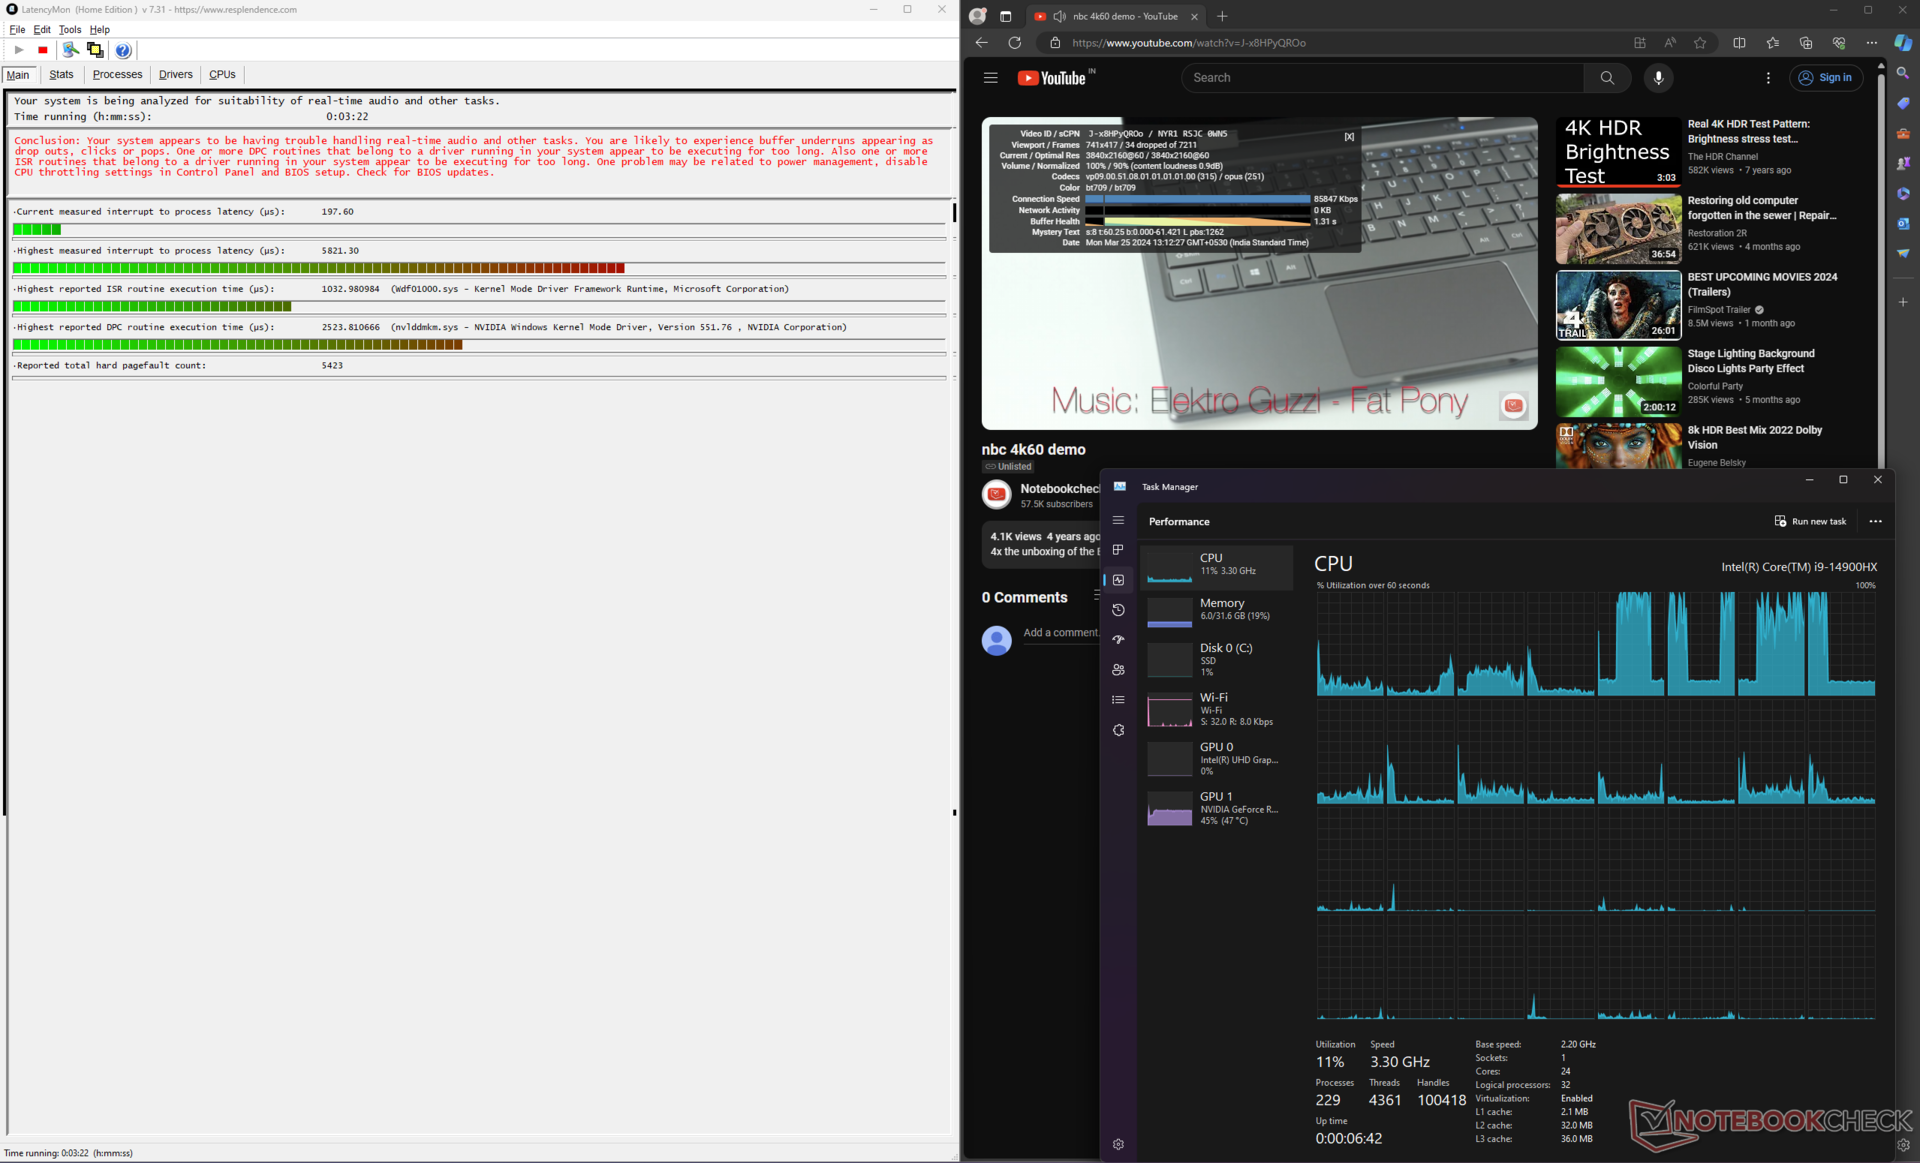Switch to the Drivers tab in LatencyMon
The width and height of the screenshot is (1920, 1163).
click(175, 75)
